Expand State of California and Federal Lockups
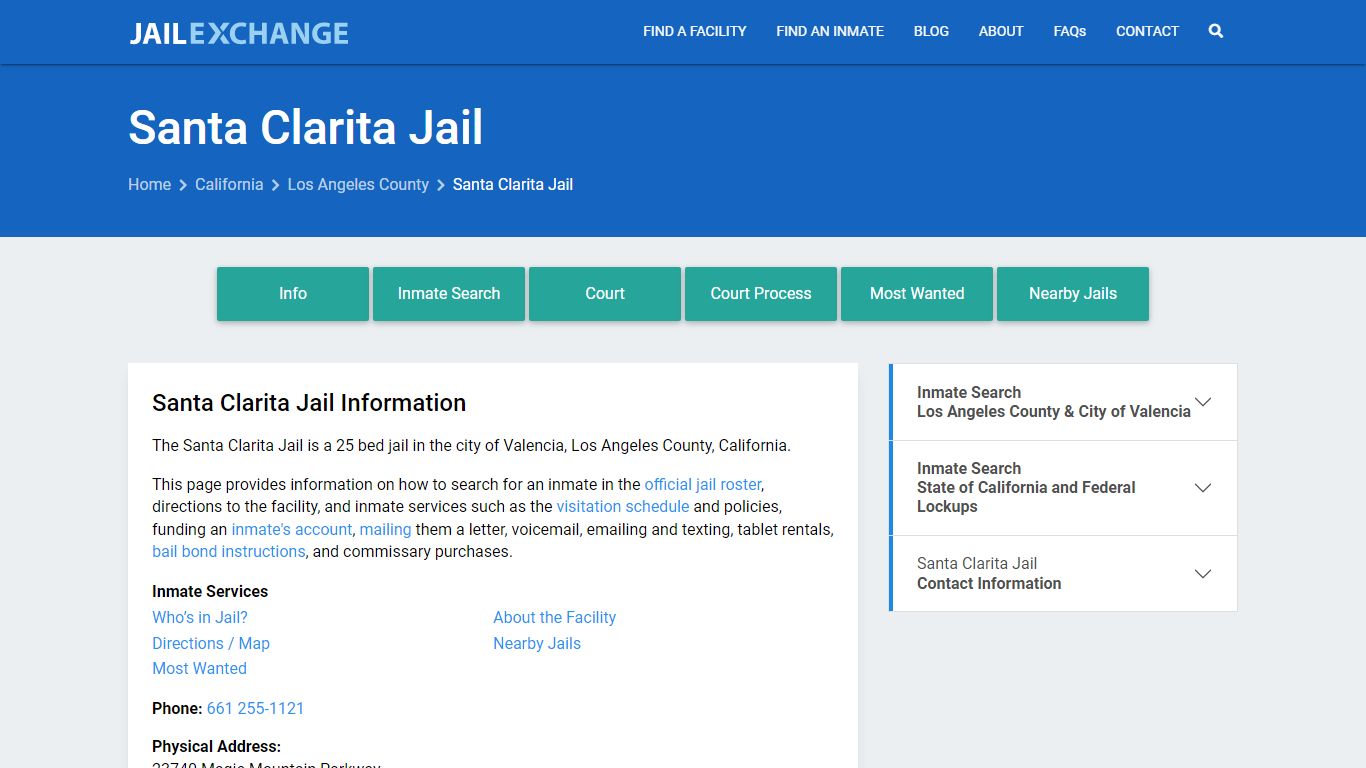 (1064, 488)
